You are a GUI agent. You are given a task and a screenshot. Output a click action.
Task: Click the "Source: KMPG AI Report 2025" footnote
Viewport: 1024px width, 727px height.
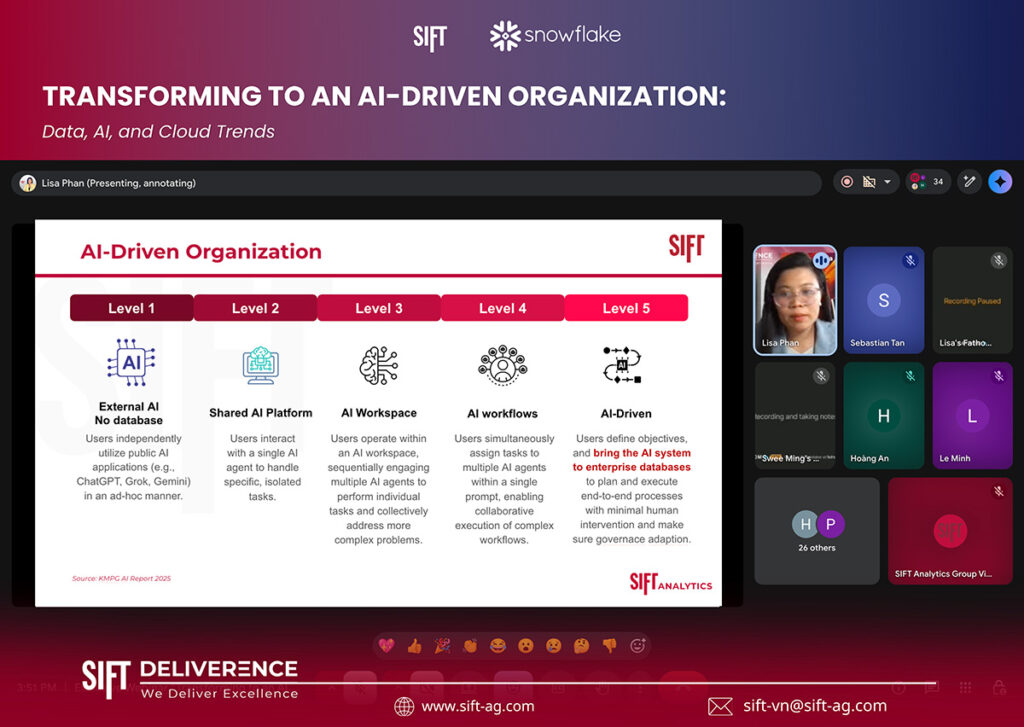coord(121,578)
